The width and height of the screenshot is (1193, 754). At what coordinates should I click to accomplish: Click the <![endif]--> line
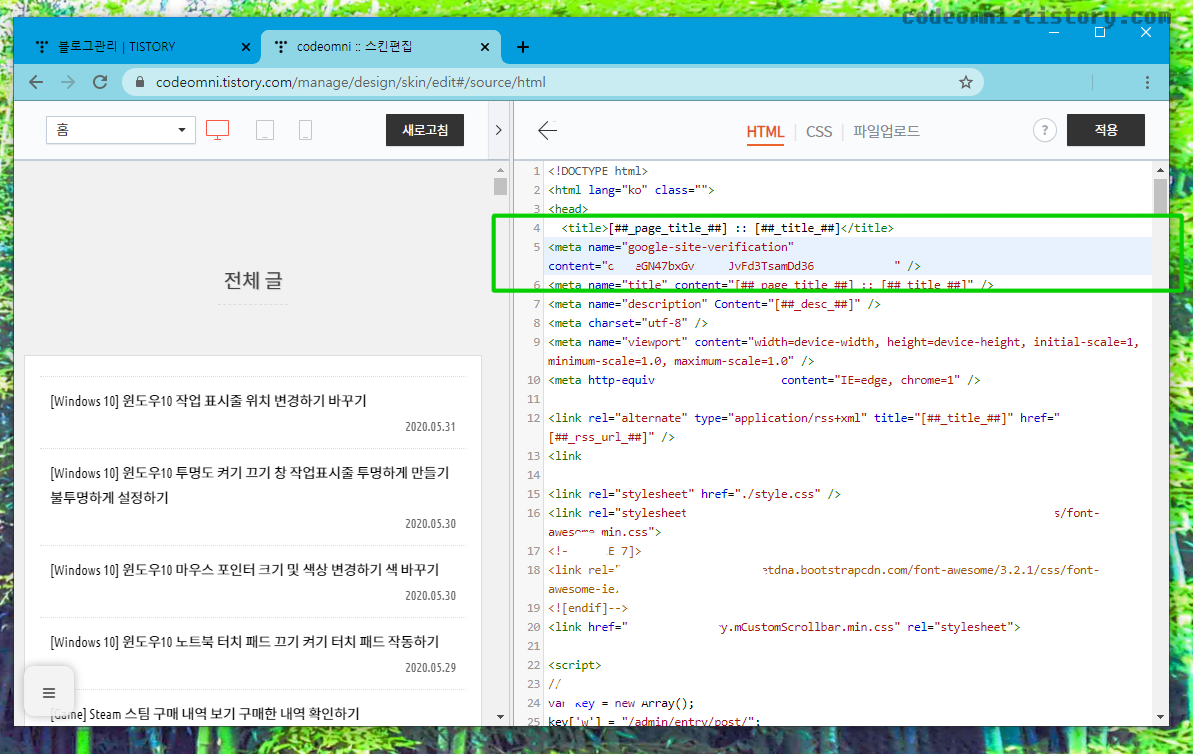[x=587, y=608]
